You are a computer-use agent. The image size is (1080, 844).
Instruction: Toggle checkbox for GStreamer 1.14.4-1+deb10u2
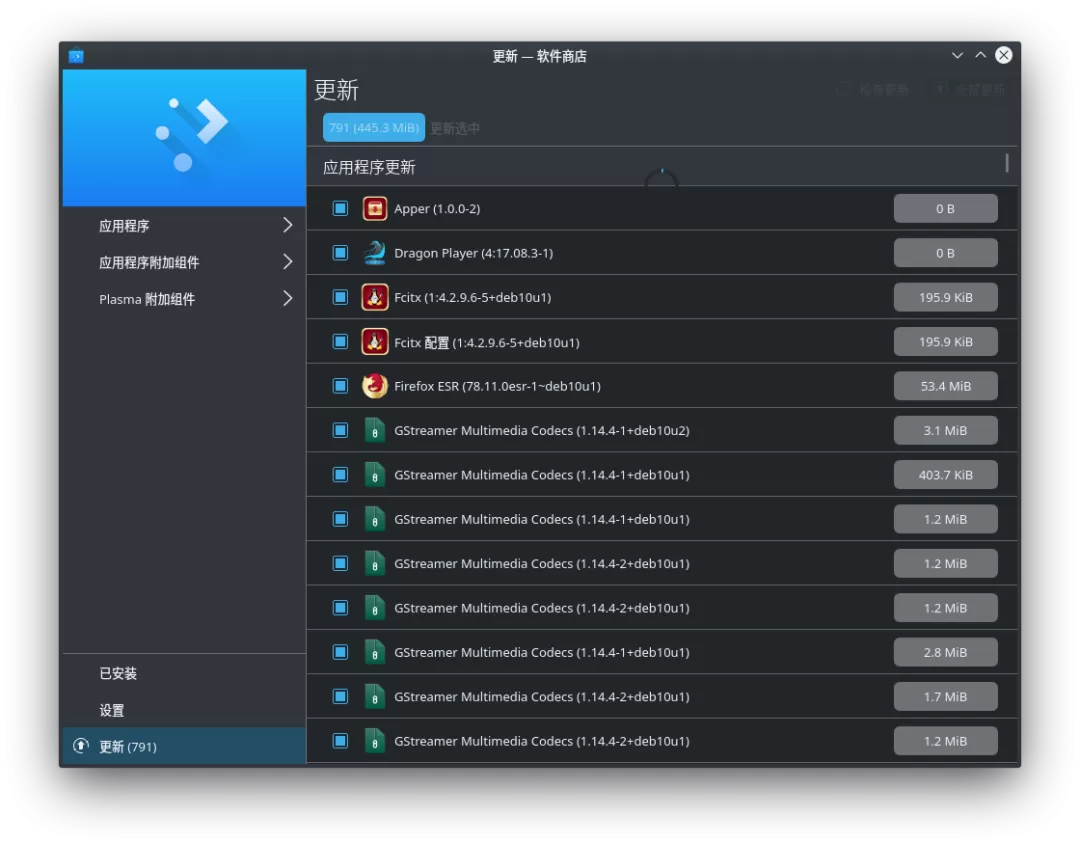(340, 430)
